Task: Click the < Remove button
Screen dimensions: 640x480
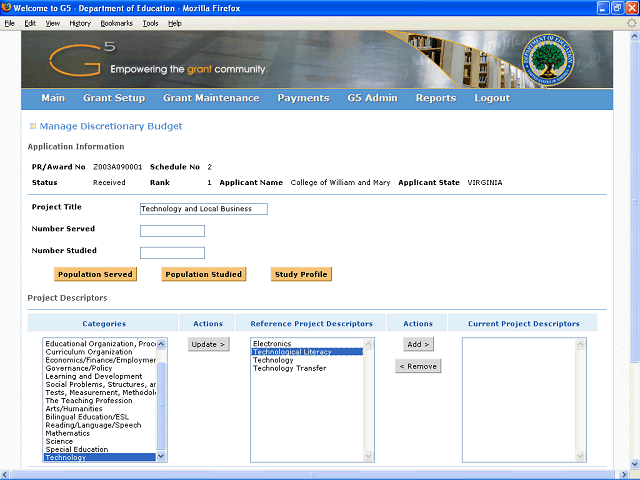Action: 418,366
